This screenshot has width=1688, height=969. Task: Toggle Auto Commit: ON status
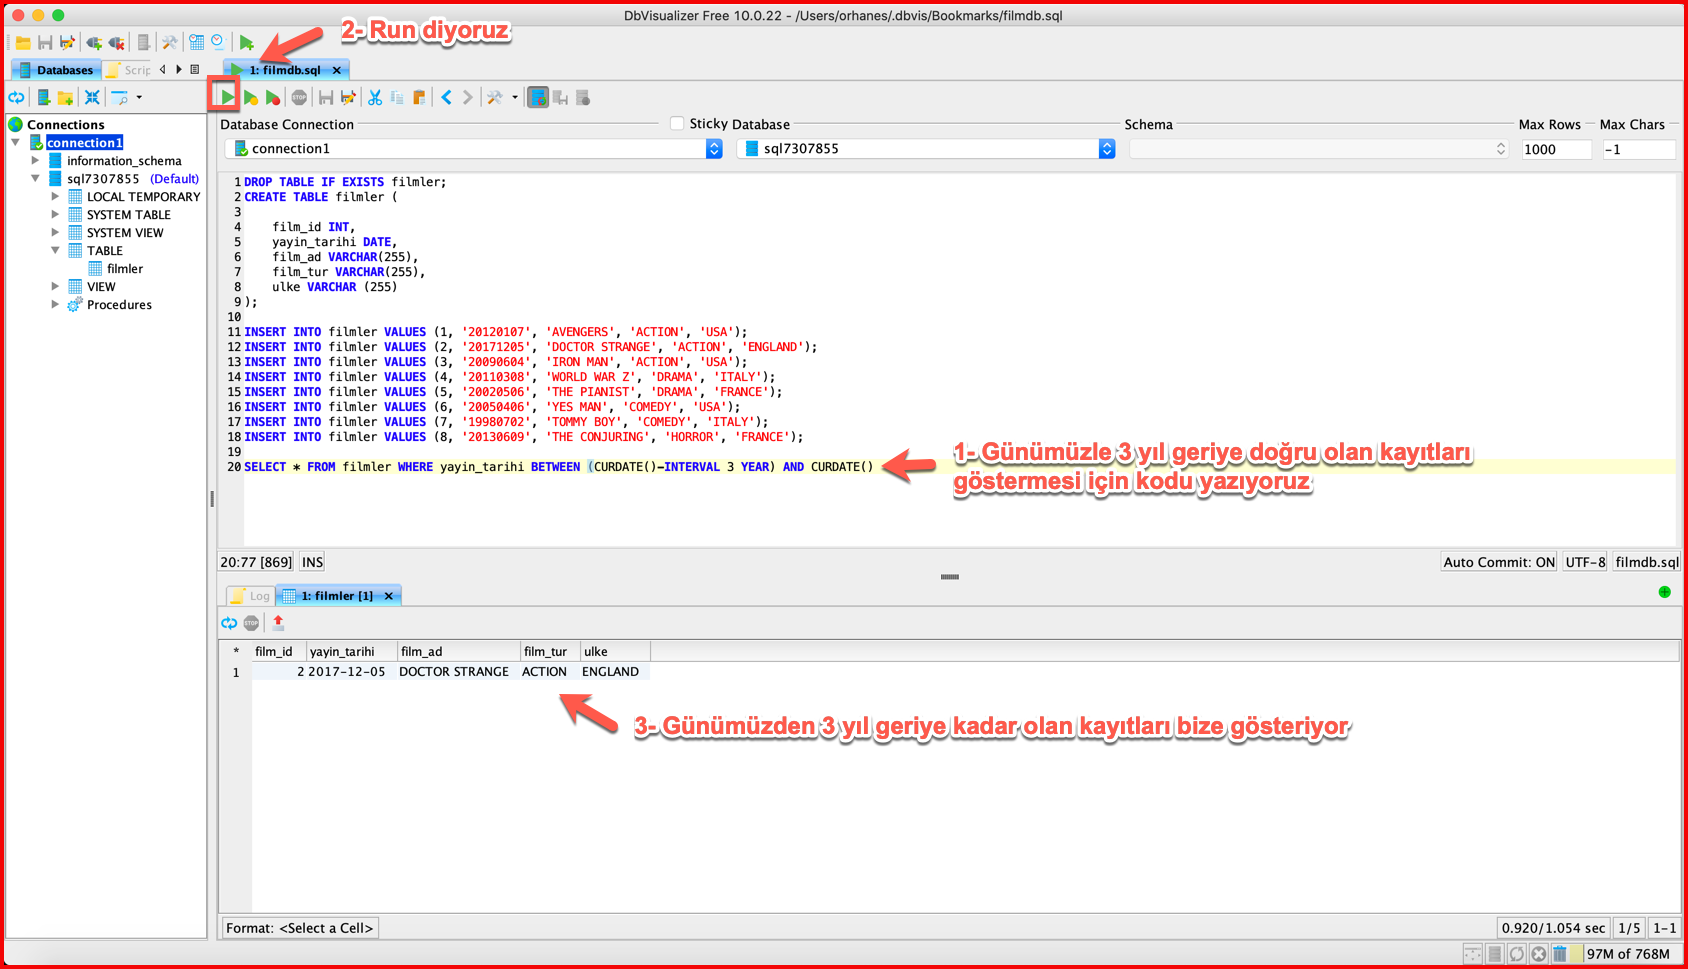pos(1499,562)
